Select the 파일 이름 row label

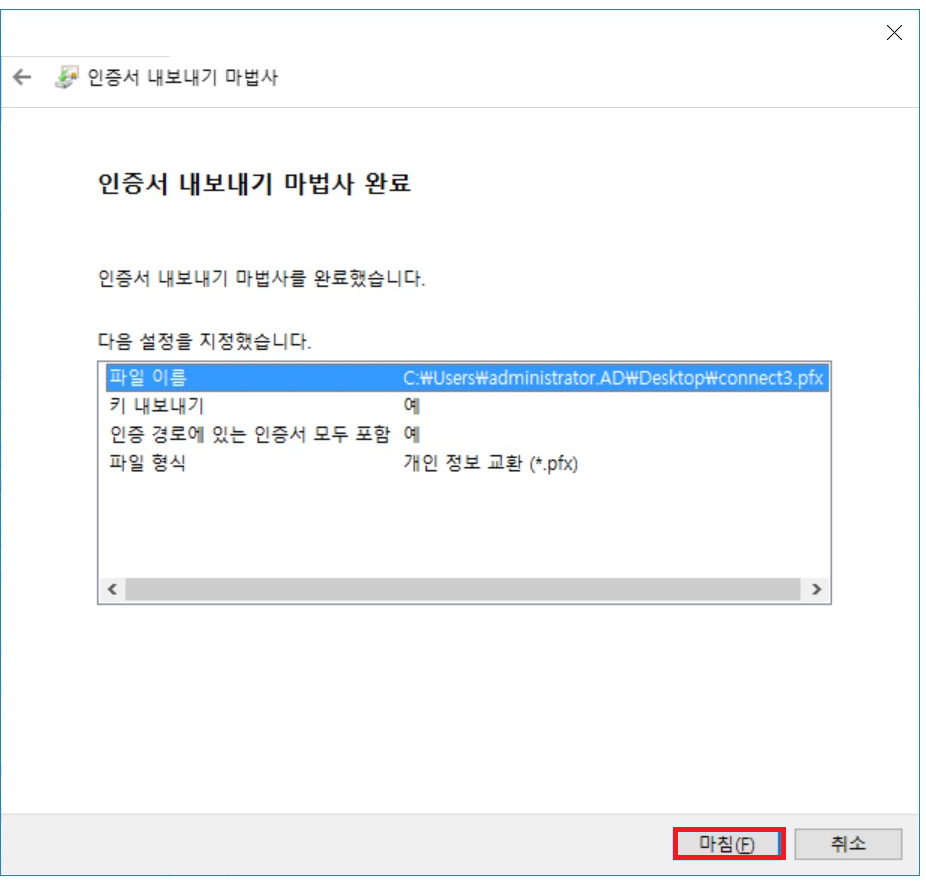(147, 378)
